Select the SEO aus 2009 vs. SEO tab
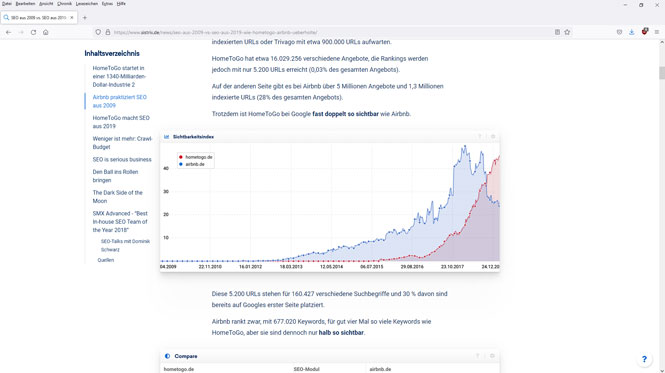 (38, 18)
